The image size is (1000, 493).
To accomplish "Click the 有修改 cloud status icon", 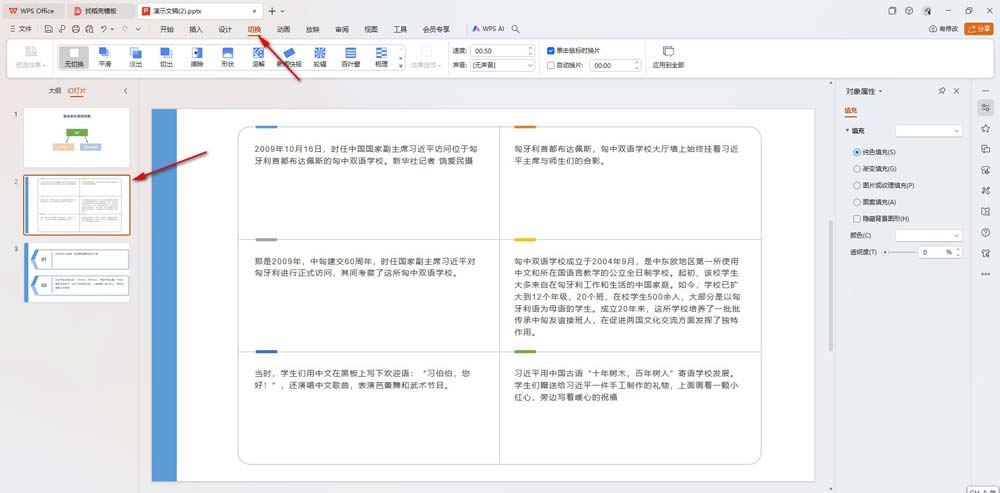I will [943, 29].
